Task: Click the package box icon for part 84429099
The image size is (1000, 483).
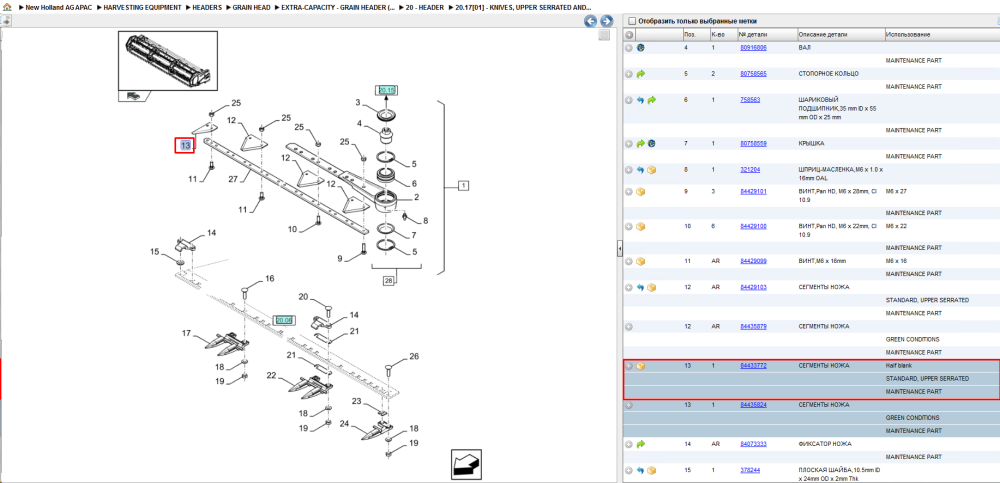Action: click(641, 261)
